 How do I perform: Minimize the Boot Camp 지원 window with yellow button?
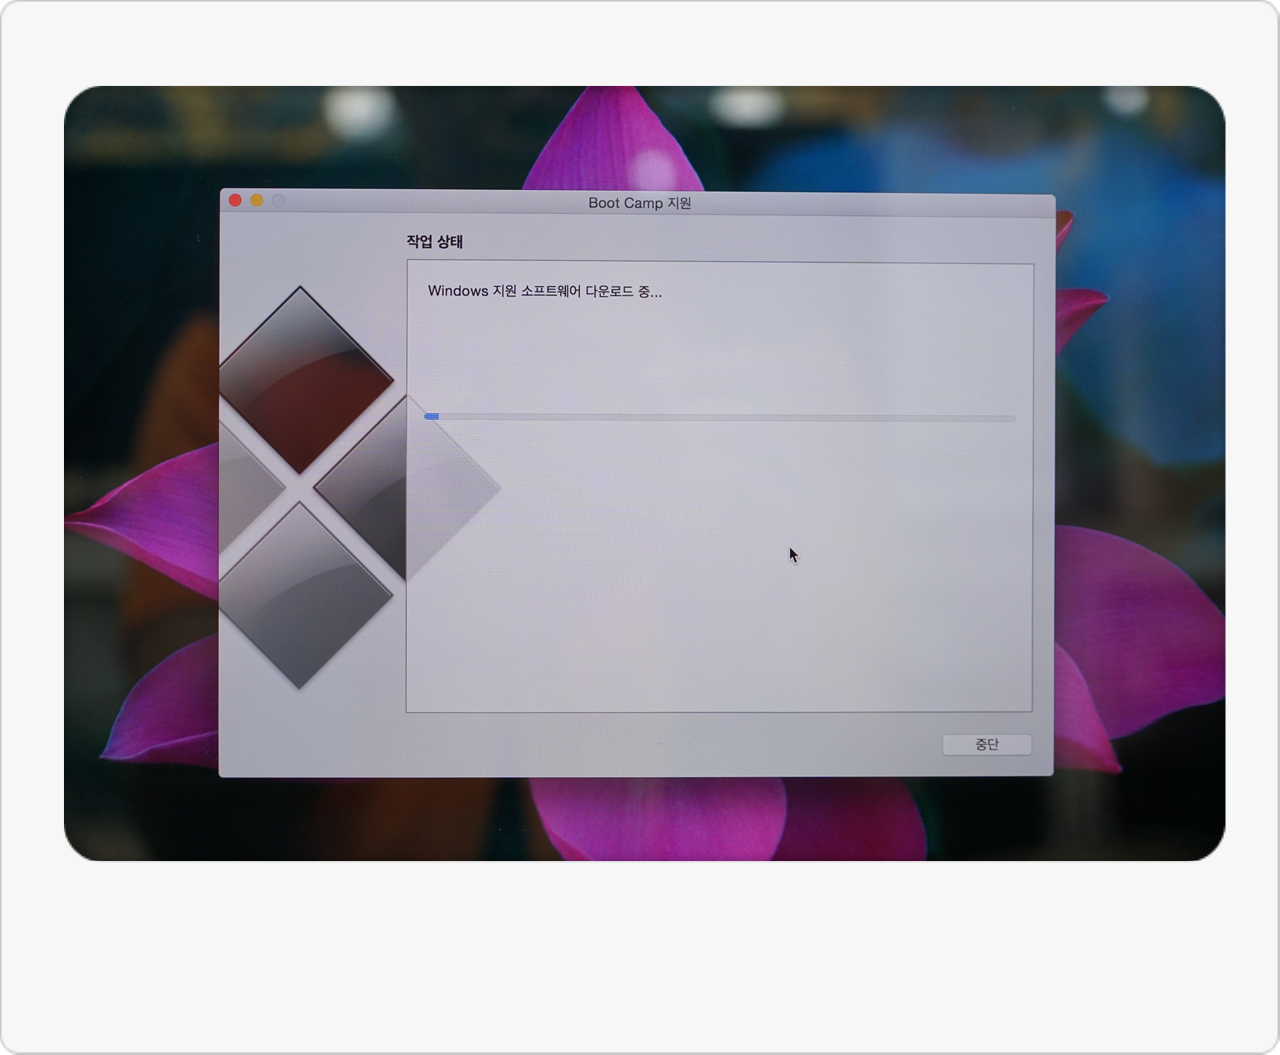[x=257, y=200]
